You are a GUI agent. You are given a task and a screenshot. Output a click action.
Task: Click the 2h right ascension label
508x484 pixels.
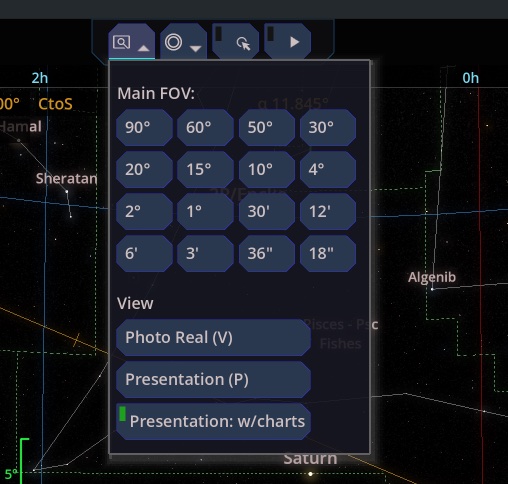pyautogui.click(x=40, y=78)
